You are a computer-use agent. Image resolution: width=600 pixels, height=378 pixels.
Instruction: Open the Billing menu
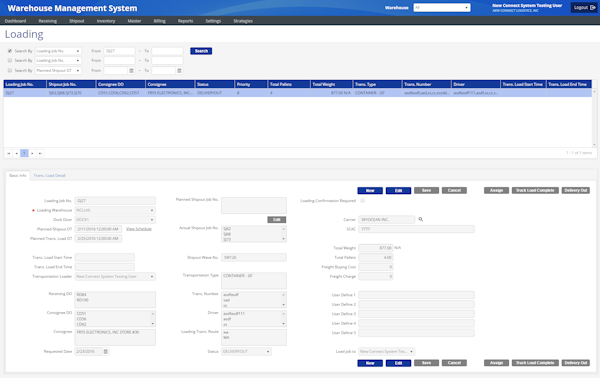click(x=160, y=21)
